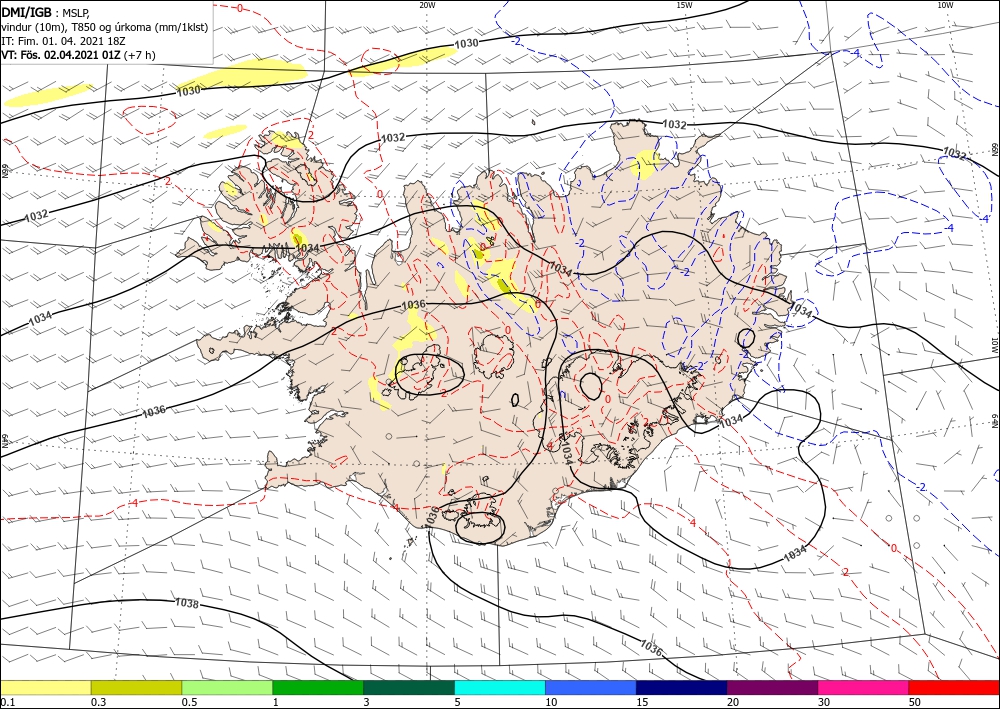The width and height of the screenshot is (1000, 709).
Task: Click the legend value "0.1"
Action: [7, 702]
